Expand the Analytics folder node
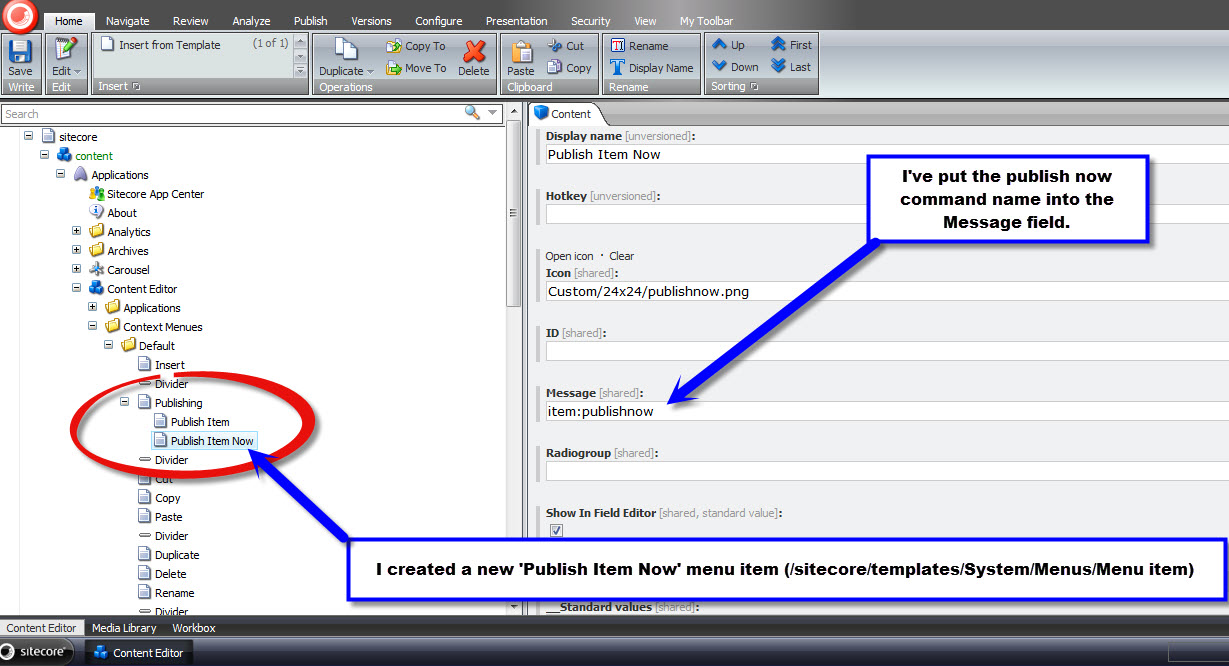The height and width of the screenshot is (666, 1229). click(77, 232)
